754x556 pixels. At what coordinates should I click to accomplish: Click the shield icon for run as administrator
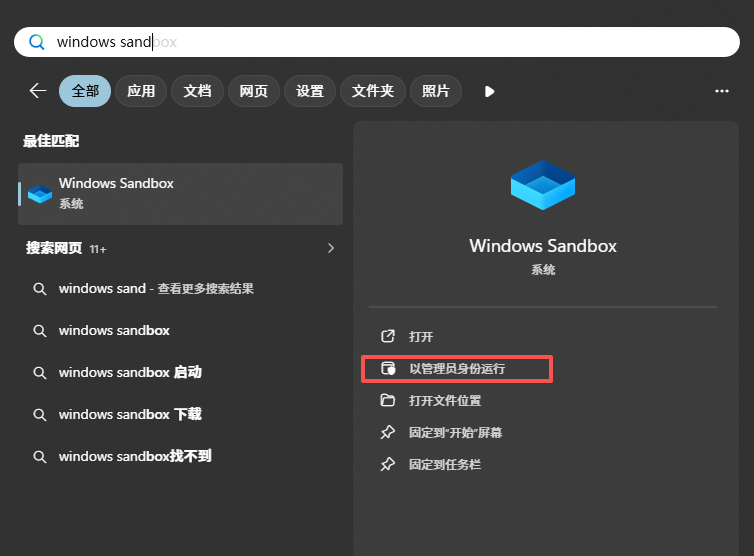(388, 368)
